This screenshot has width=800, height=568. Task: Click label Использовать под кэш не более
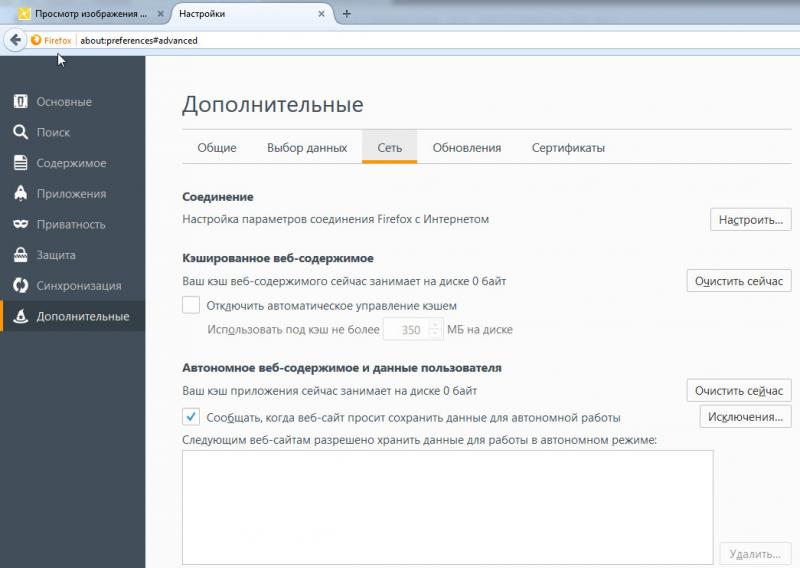tap(293, 330)
